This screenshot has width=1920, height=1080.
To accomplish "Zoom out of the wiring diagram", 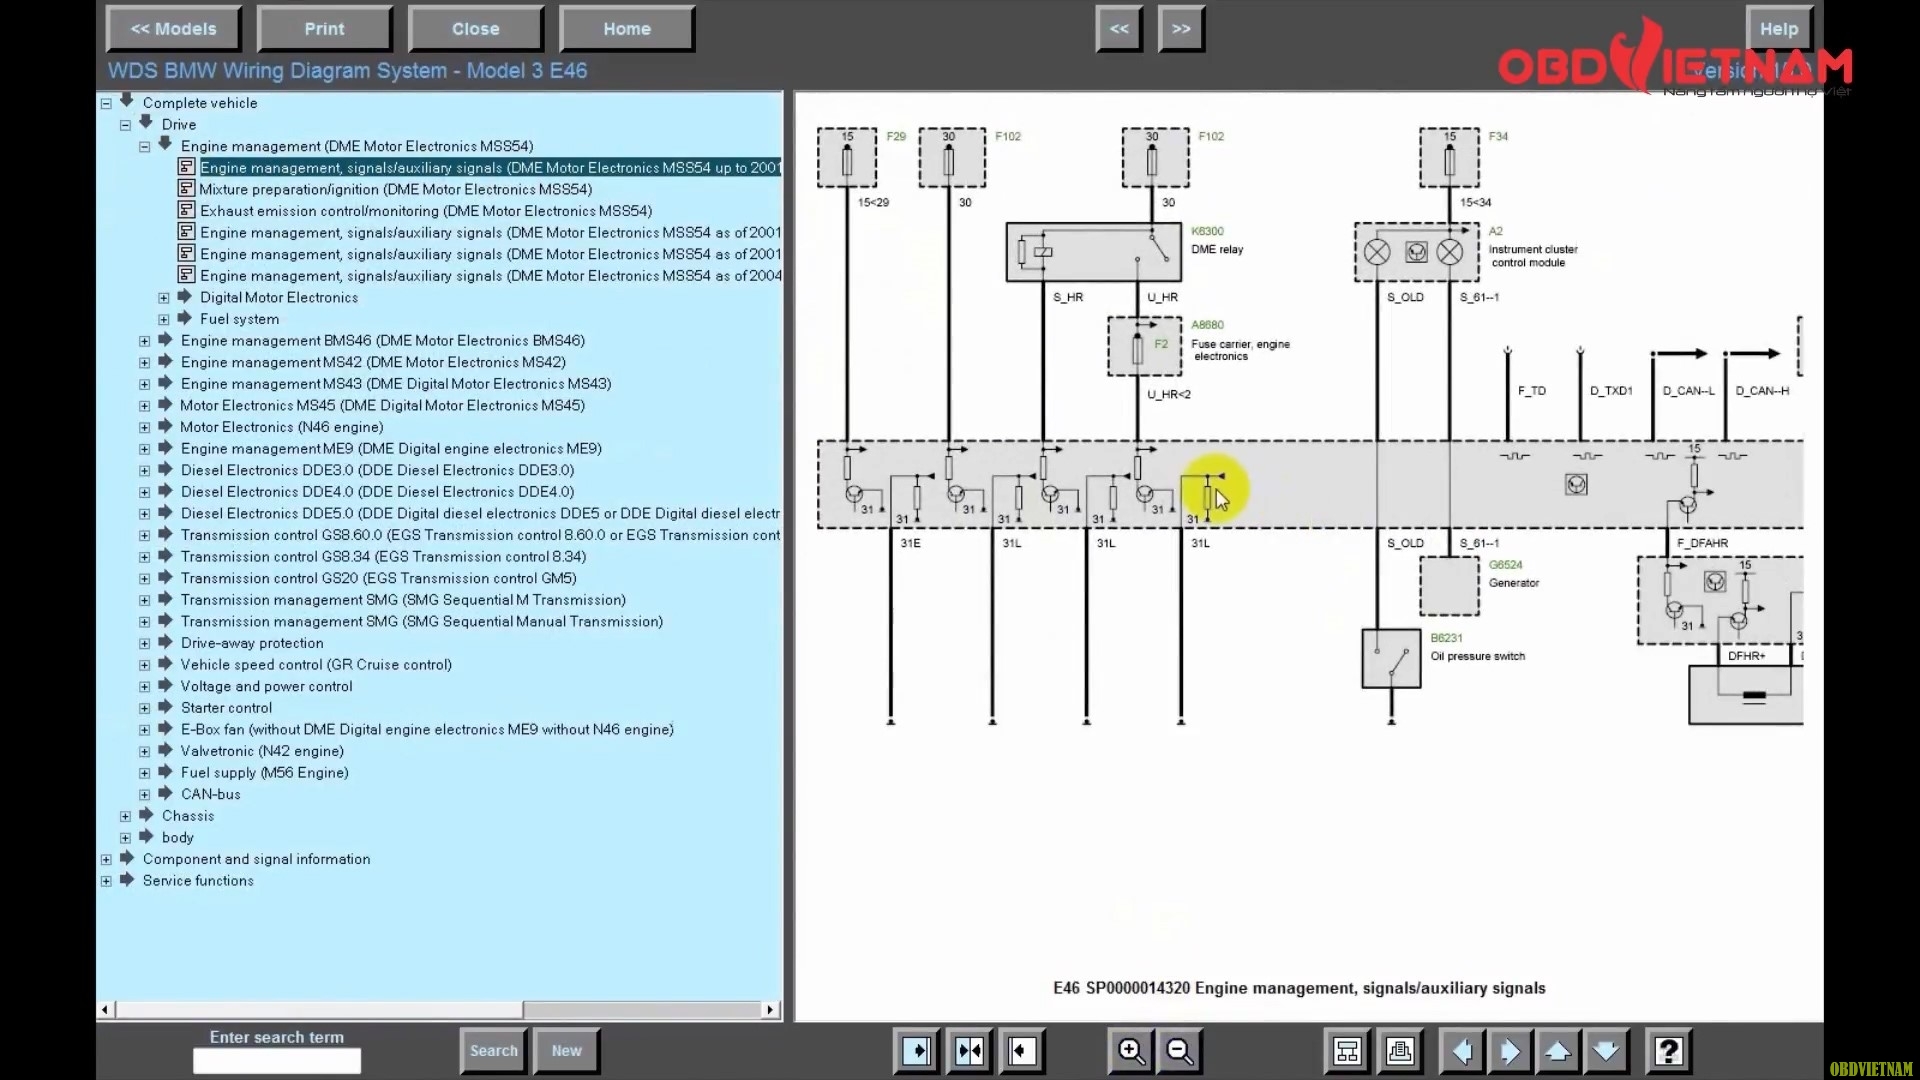I will [1180, 1051].
